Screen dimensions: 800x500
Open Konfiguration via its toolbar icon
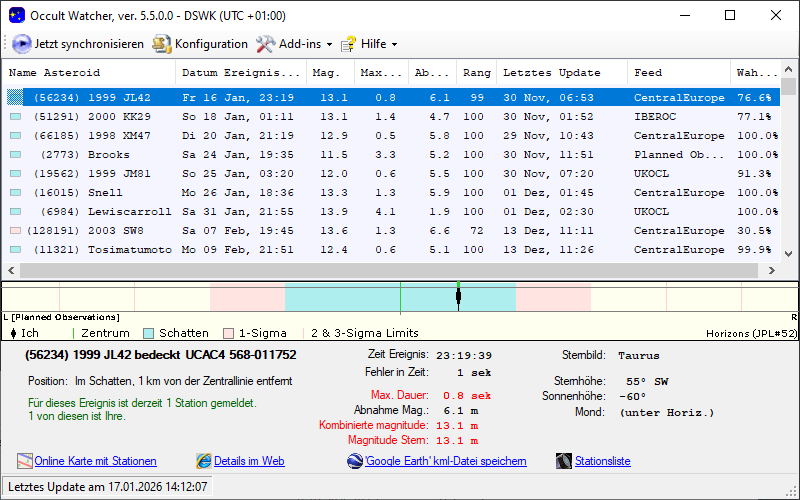(161, 44)
